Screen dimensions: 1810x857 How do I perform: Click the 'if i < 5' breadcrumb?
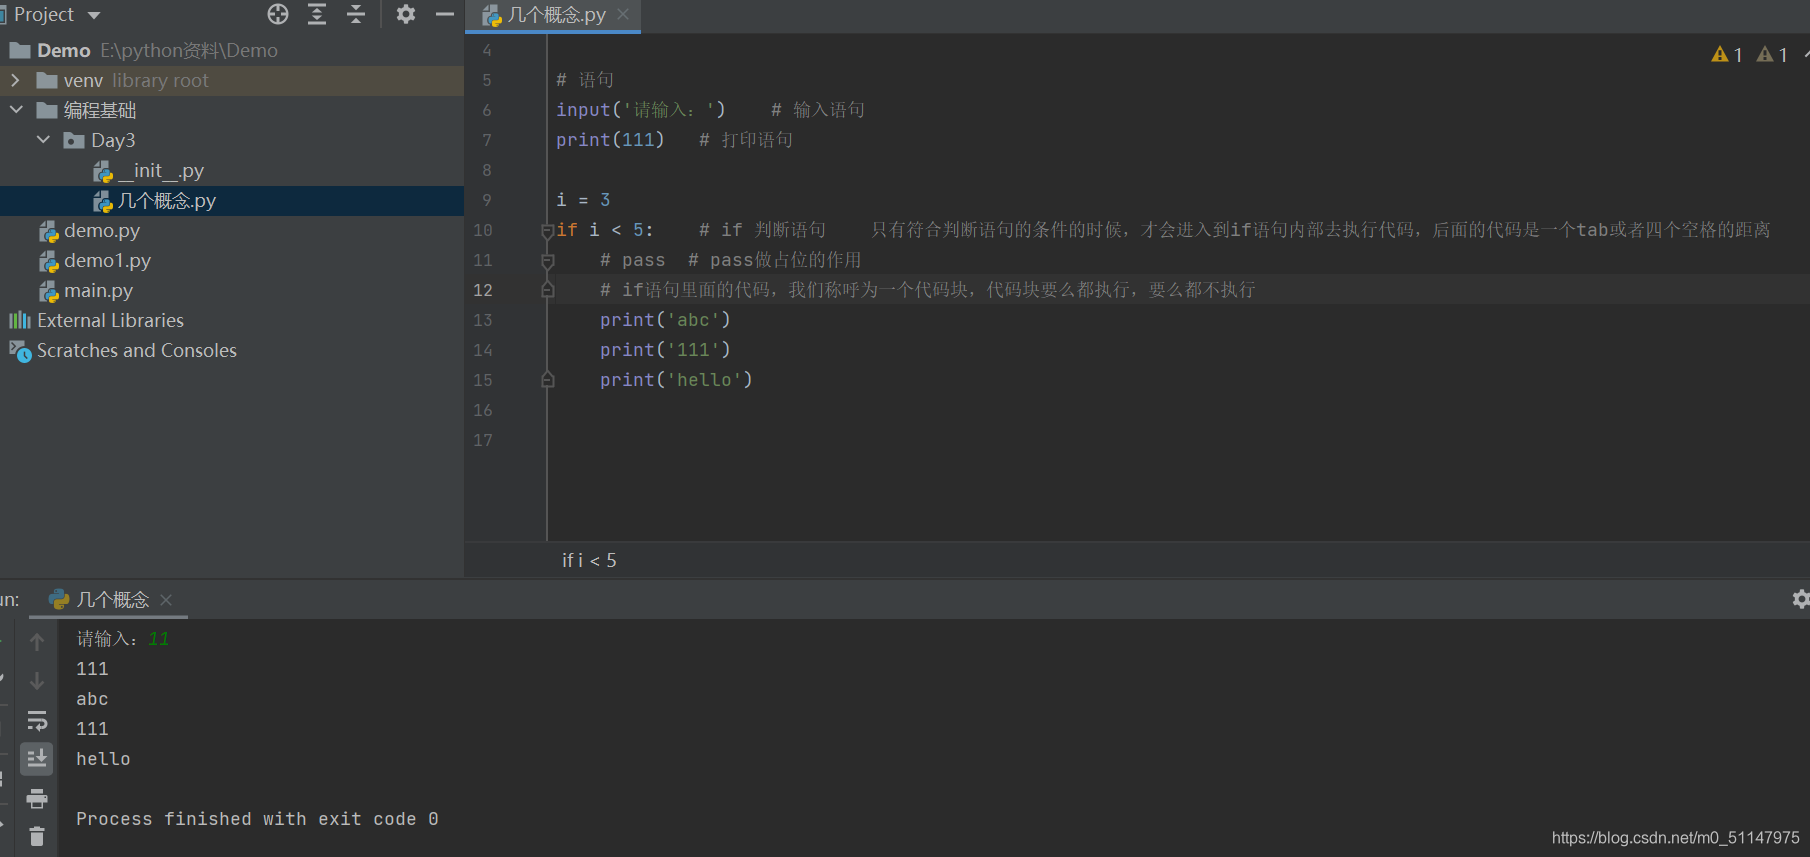coord(589,560)
